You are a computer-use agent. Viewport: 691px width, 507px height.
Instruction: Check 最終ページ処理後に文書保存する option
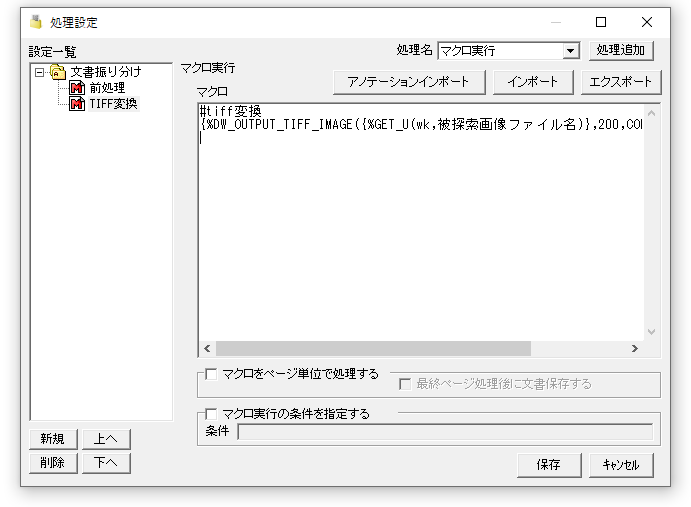click(x=405, y=384)
